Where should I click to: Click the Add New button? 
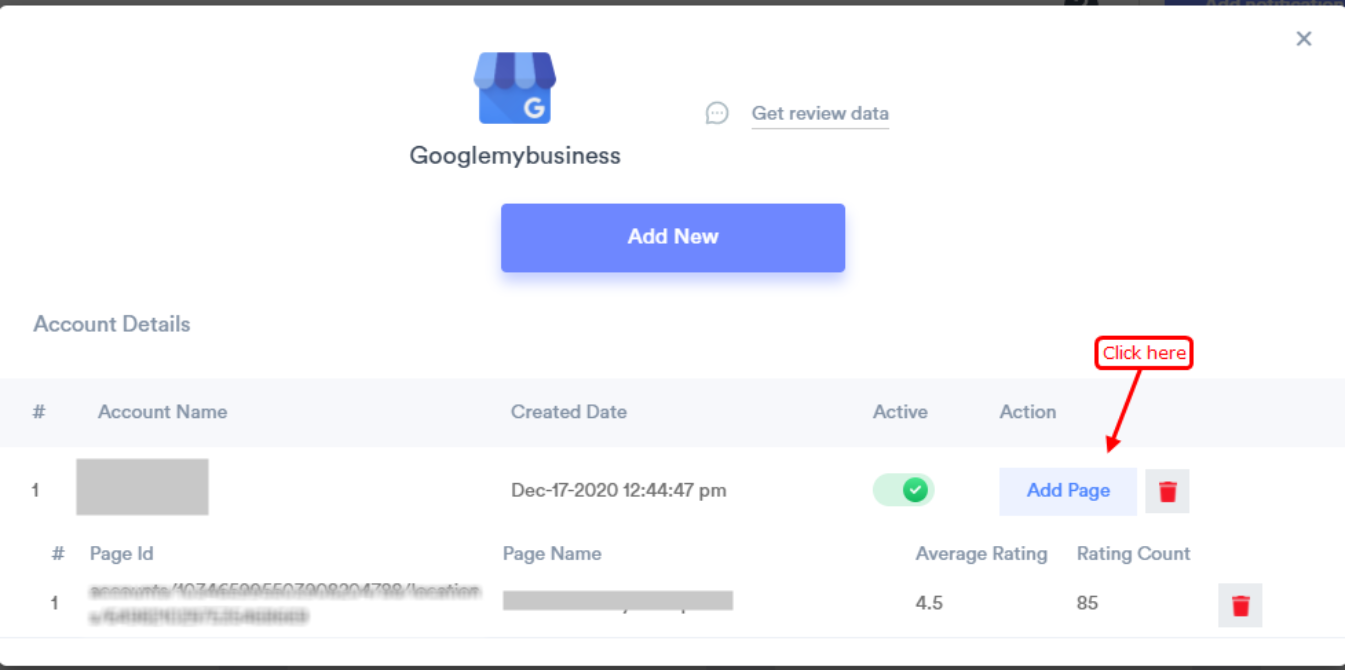coord(673,237)
